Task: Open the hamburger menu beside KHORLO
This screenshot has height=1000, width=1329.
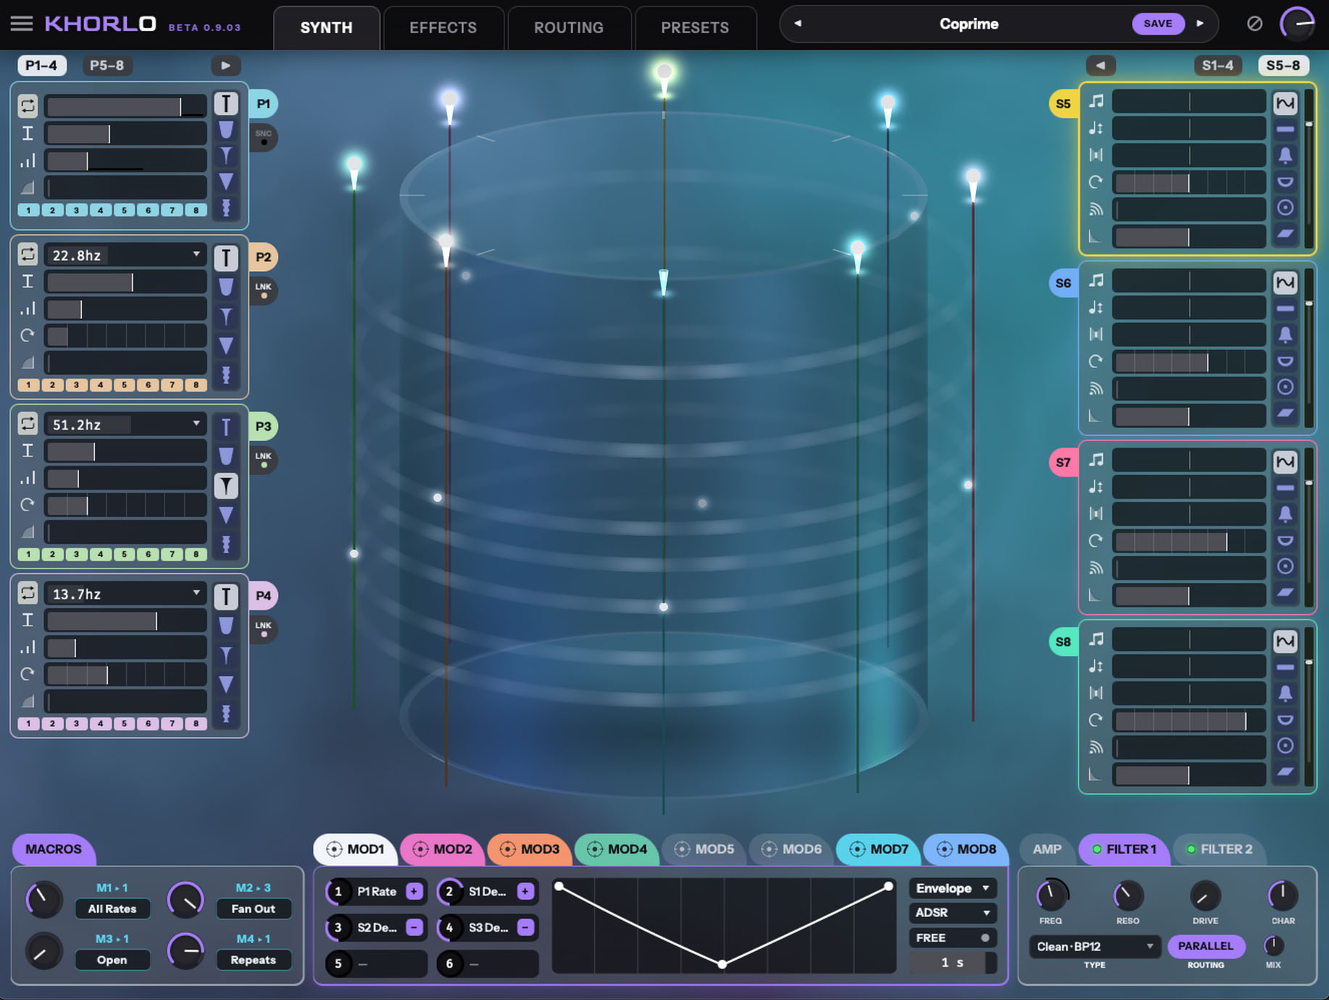Action: (x=21, y=23)
